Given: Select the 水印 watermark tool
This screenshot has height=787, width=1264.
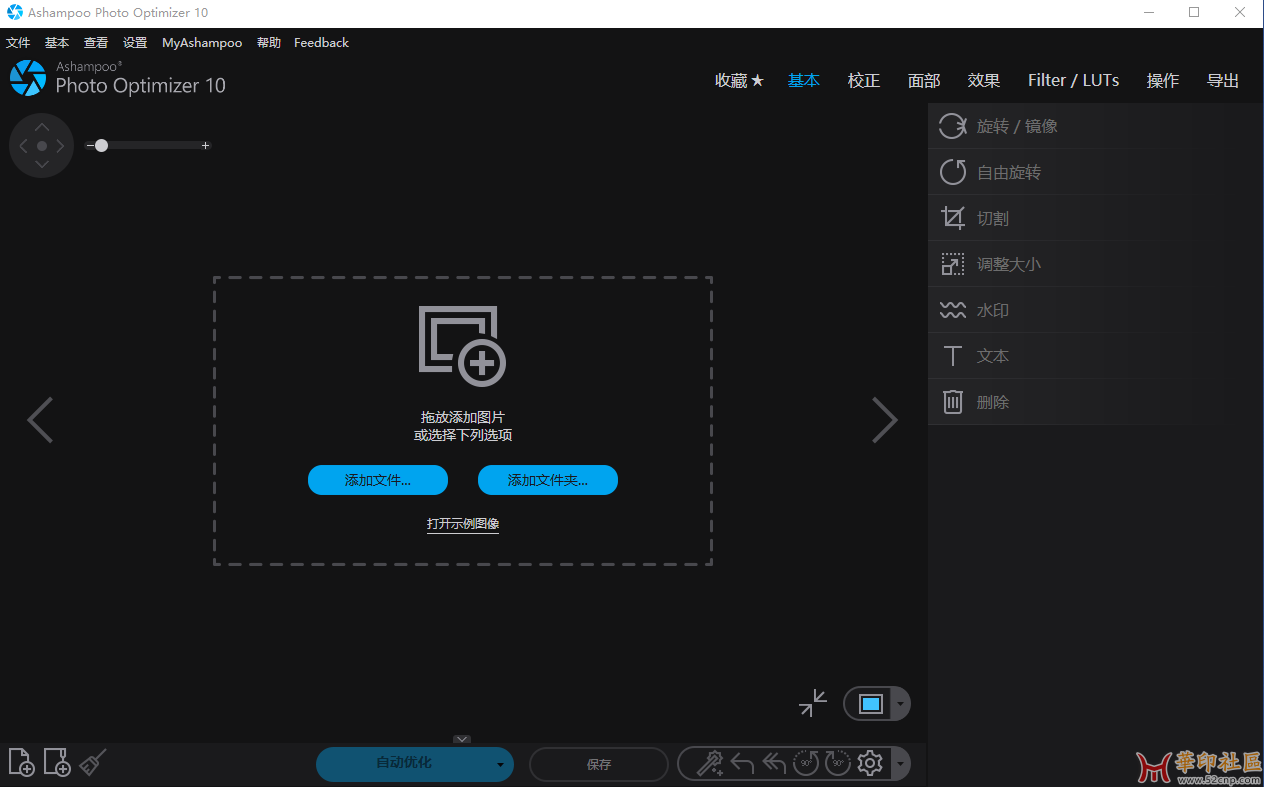Looking at the screenshot, I should coord(1096,310).
